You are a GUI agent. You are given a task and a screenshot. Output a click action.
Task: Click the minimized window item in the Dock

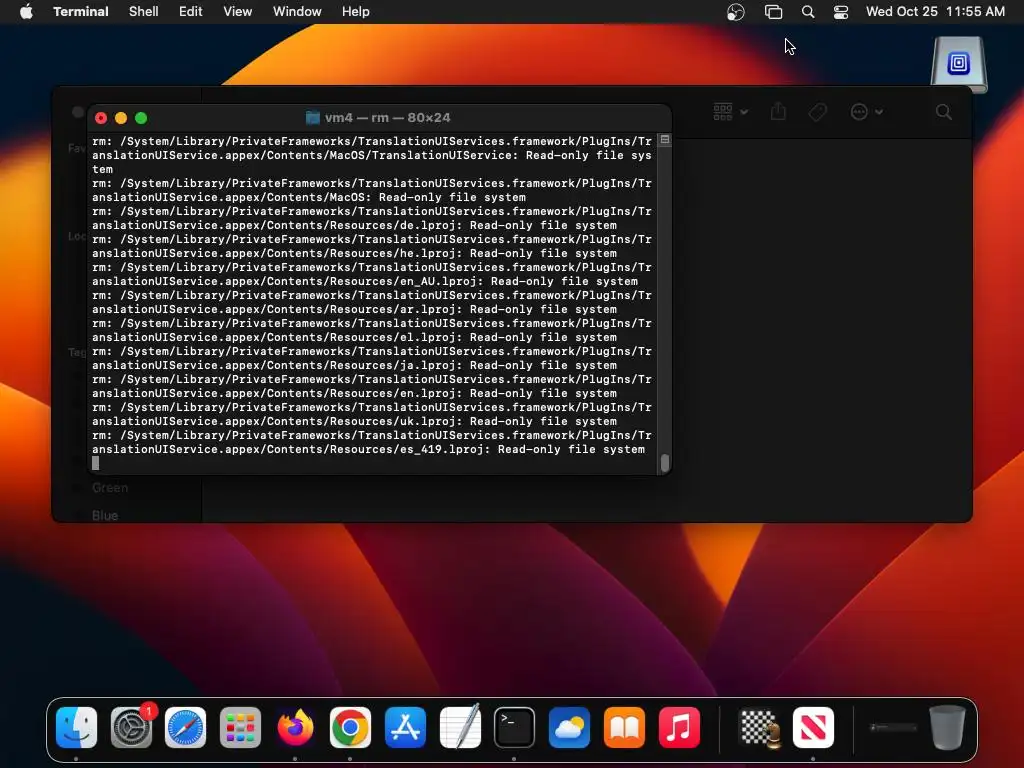(893, 727)
